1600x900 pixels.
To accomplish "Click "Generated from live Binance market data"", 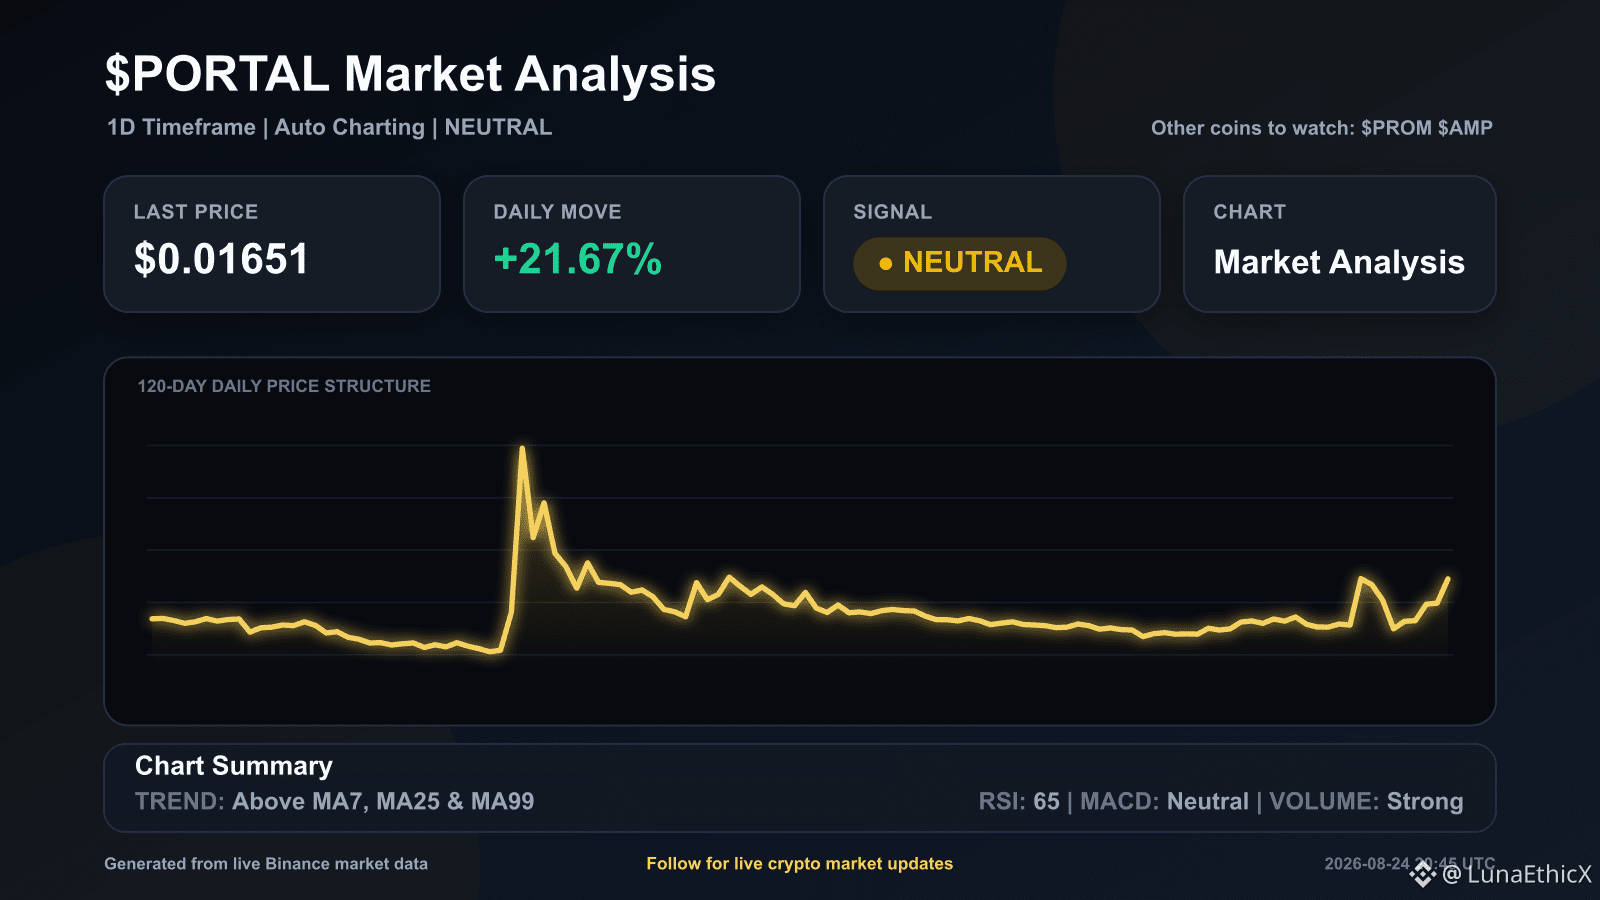I will pyautogui.click(x=266, y=864).
